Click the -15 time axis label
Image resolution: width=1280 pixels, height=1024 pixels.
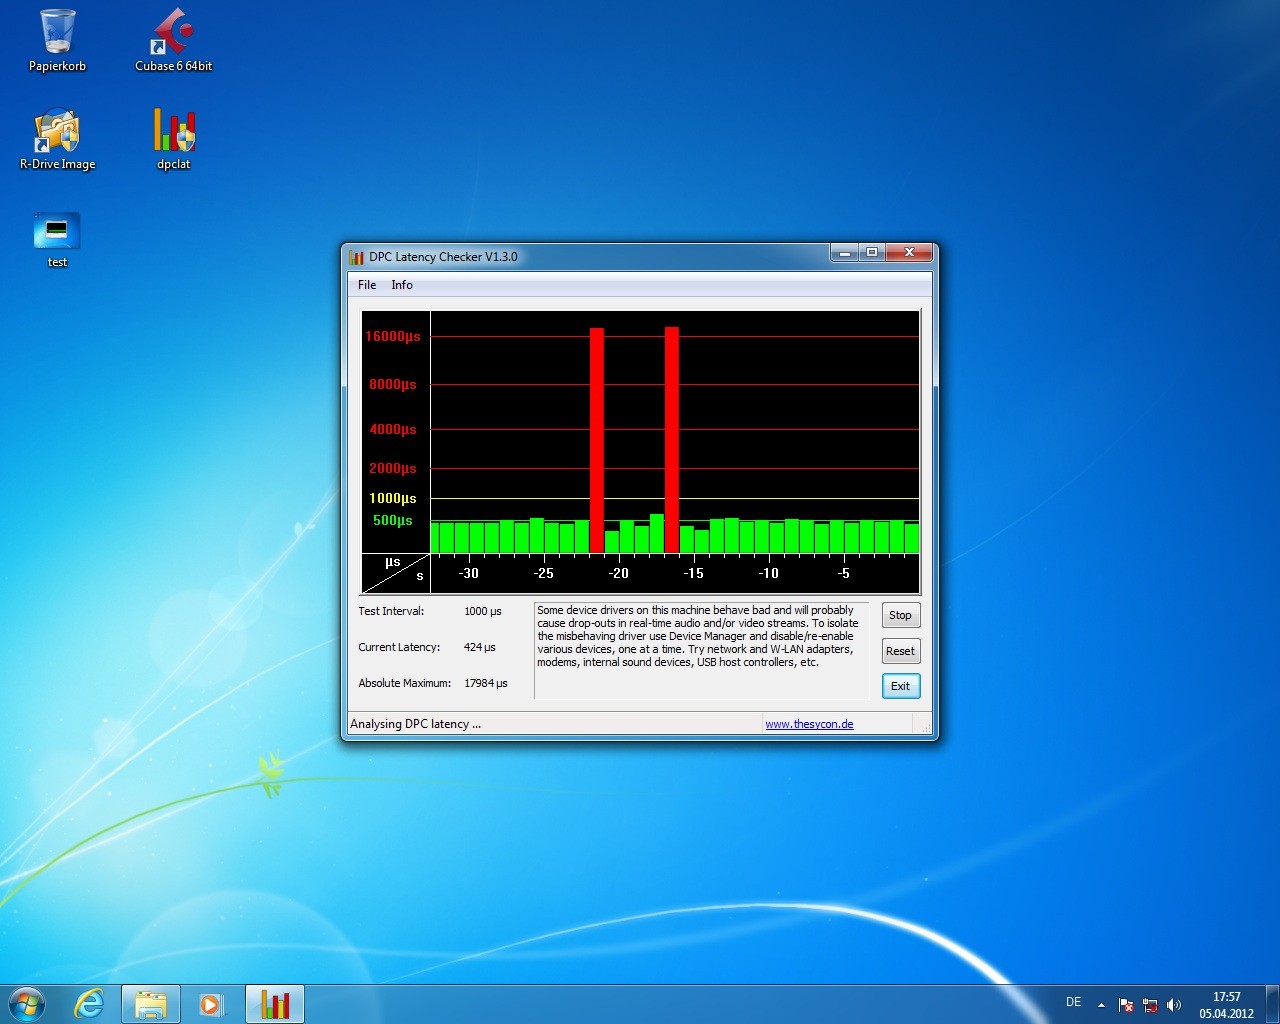point(693,573)
